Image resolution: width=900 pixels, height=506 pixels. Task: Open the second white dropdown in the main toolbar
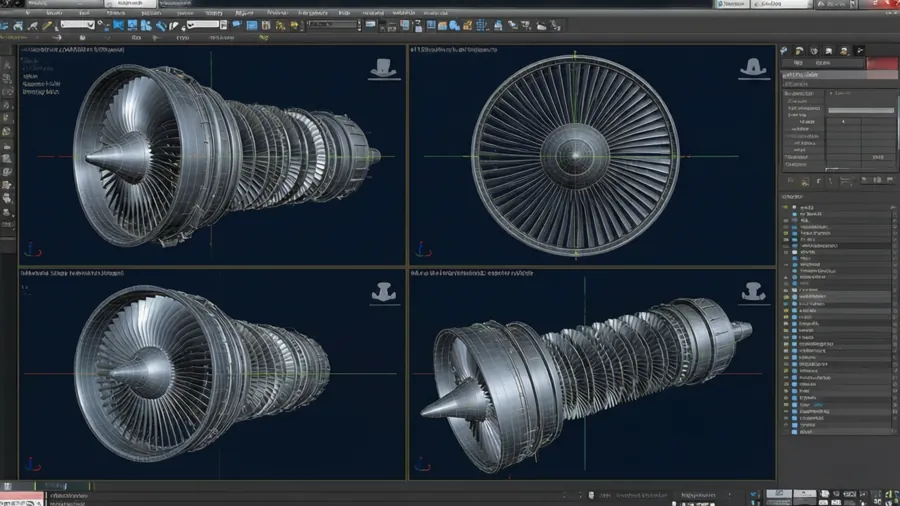click(x=203, y=25)
